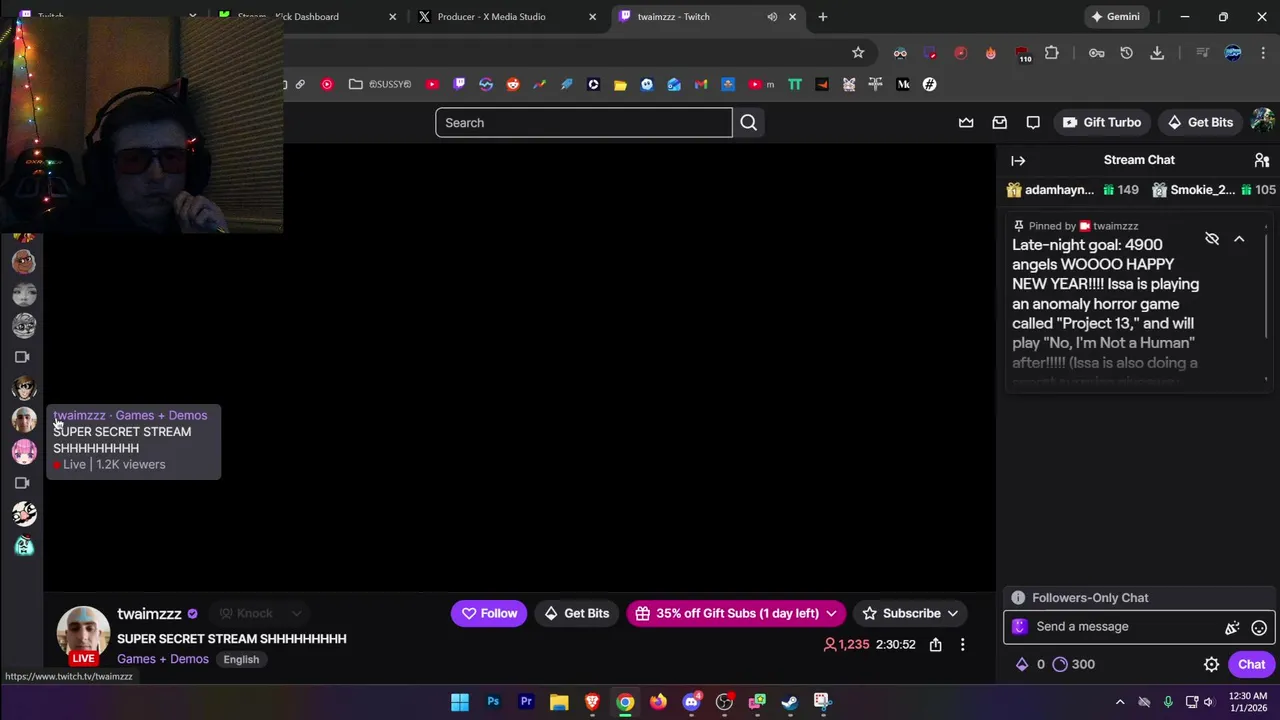The width and height of the screenshot is (1280, 720).
Task: Open Whispers speech bubble icon
Action: tap(1033, 123)
